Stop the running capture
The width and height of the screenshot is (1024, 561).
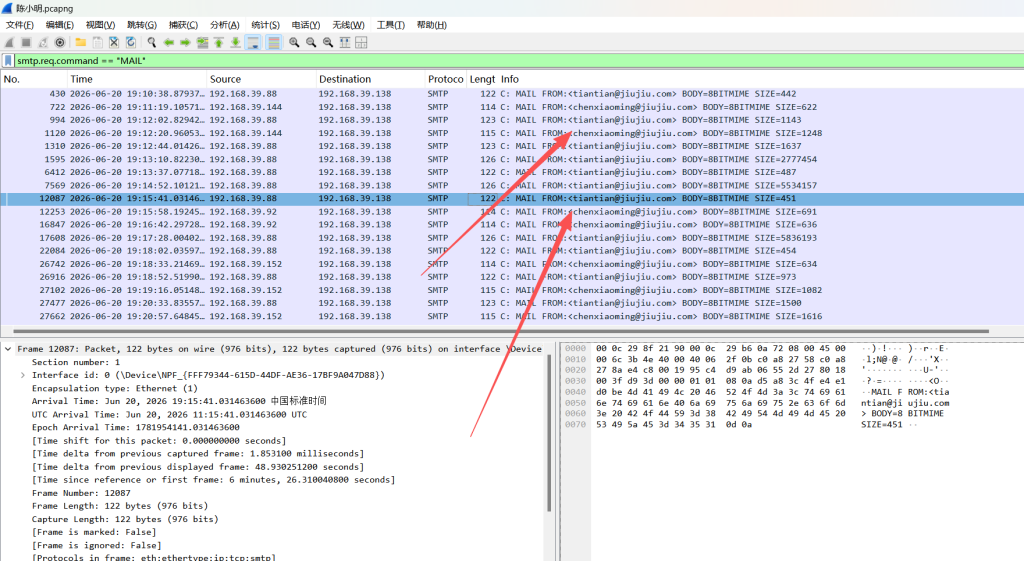(x=26, y=42)
